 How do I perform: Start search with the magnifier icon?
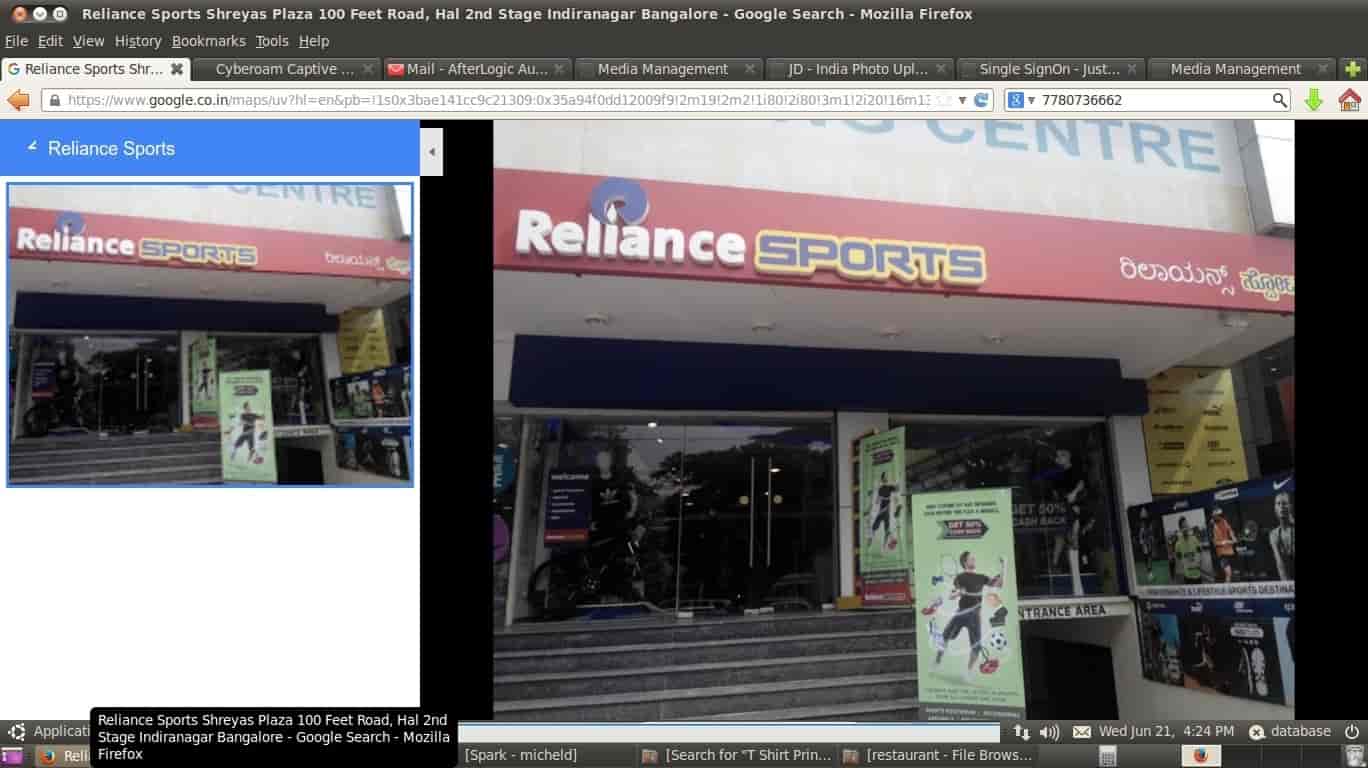pyautogui.click(x=1281, y=100)
